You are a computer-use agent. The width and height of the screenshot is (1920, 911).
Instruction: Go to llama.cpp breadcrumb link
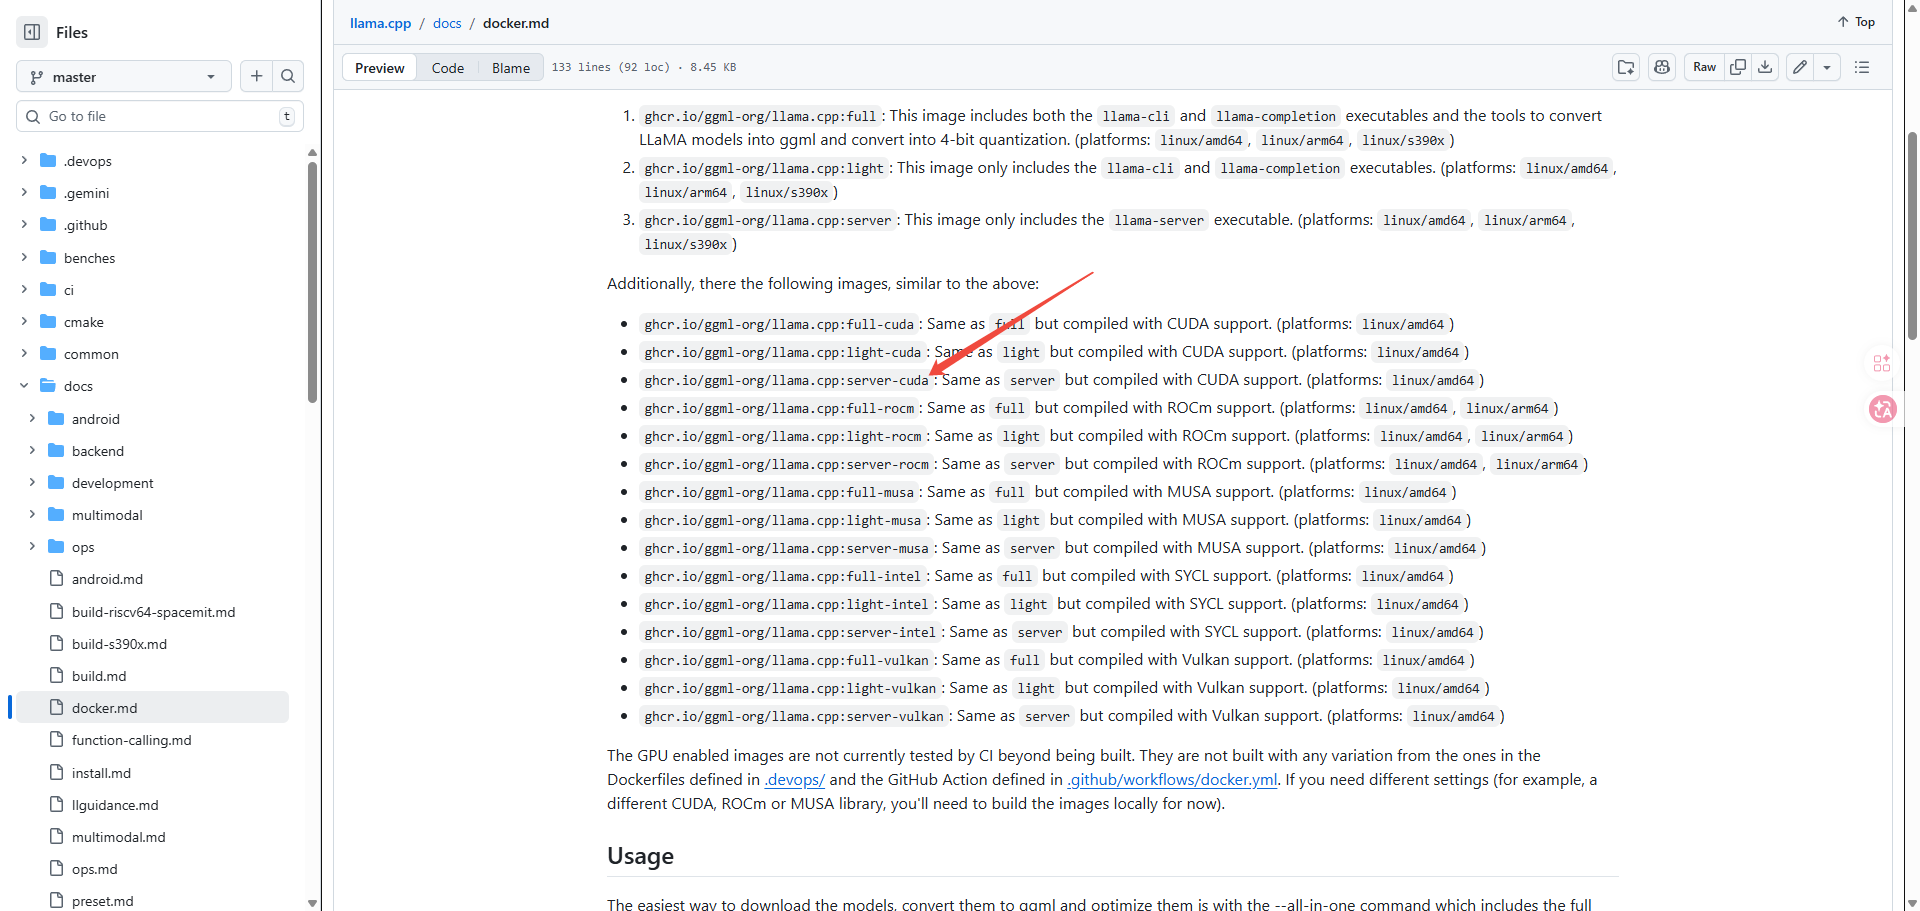(x=380, y=23)
